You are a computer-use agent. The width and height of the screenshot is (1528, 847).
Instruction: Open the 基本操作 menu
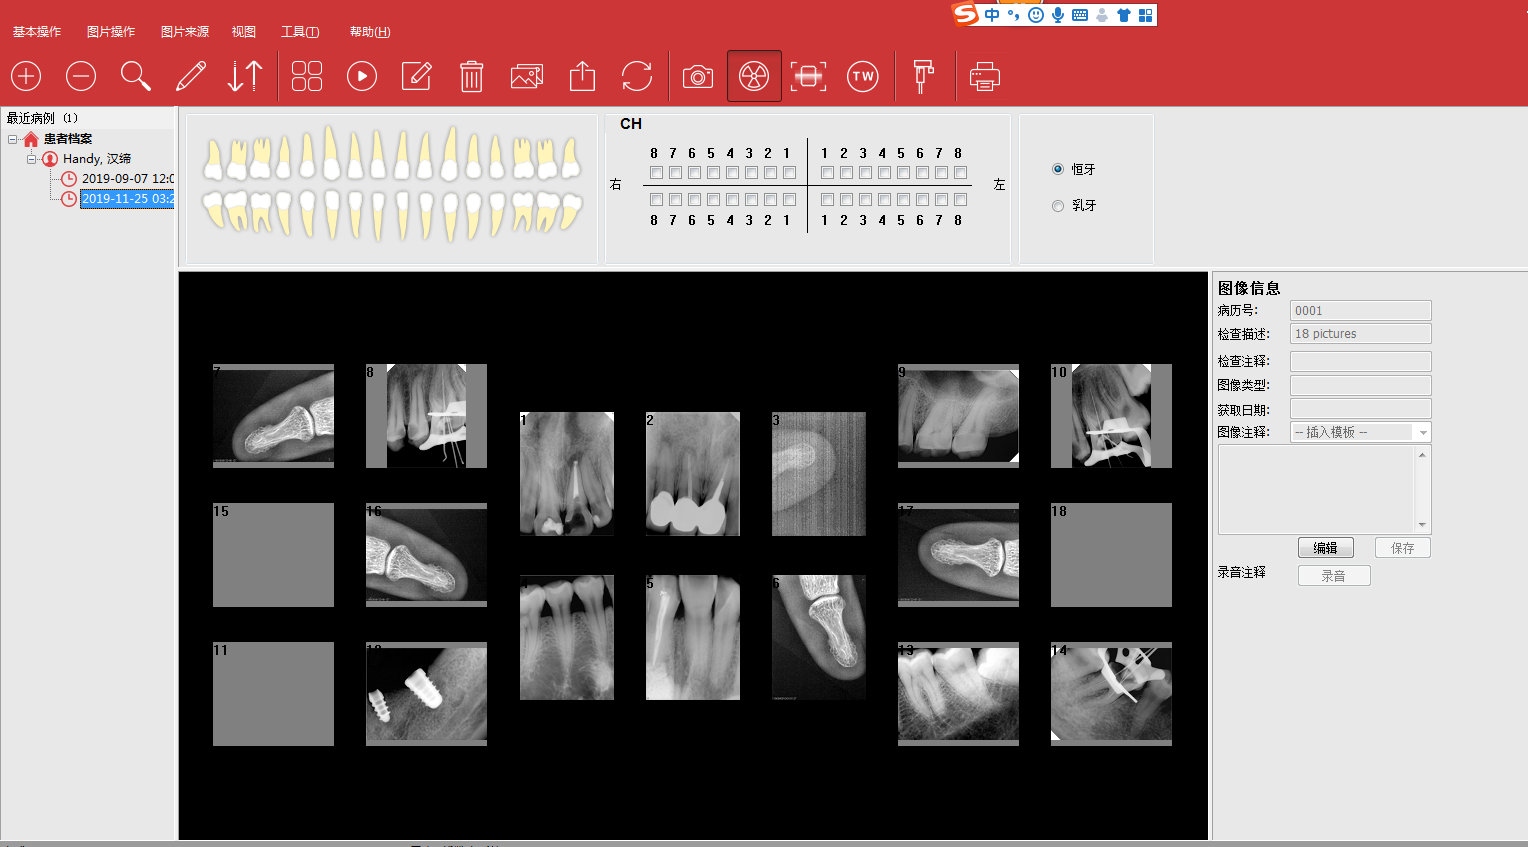(37, 32)
